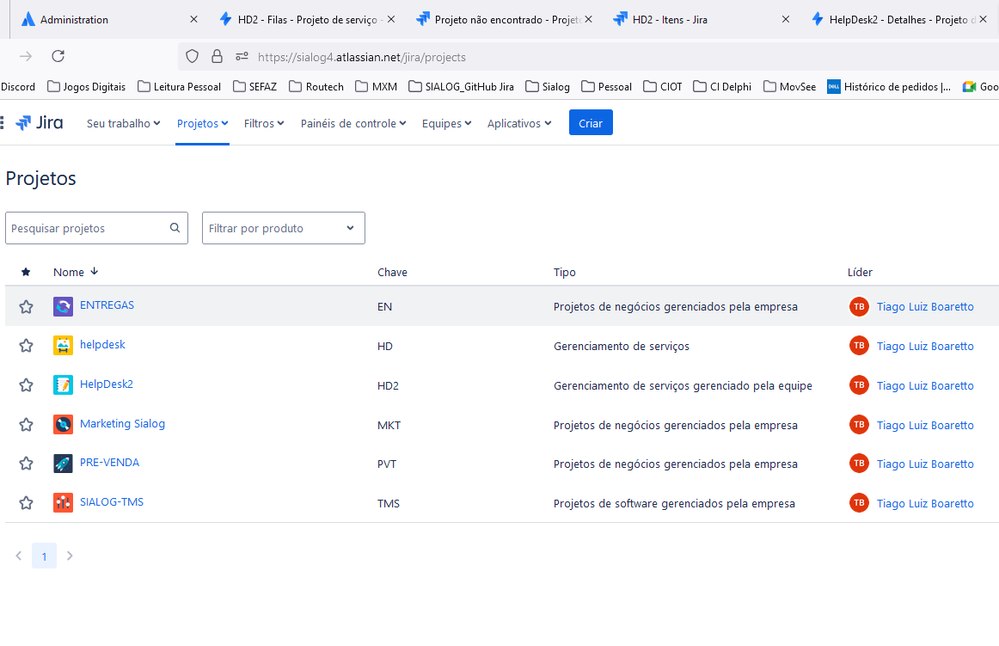Open the Marketing Sialog project link
The width and height of the screenshot is (999, 646).
coord(122,424)
